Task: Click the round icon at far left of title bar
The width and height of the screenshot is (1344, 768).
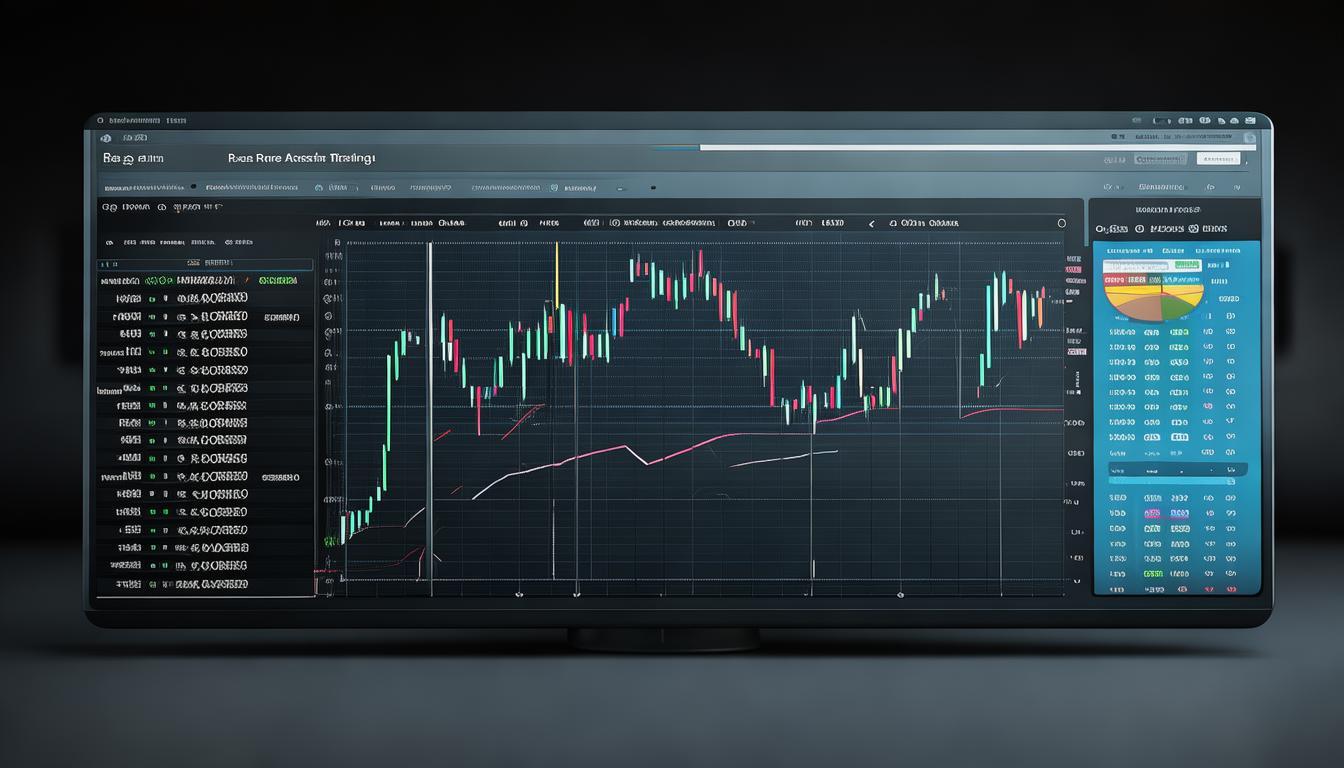Action: [99, 120]
